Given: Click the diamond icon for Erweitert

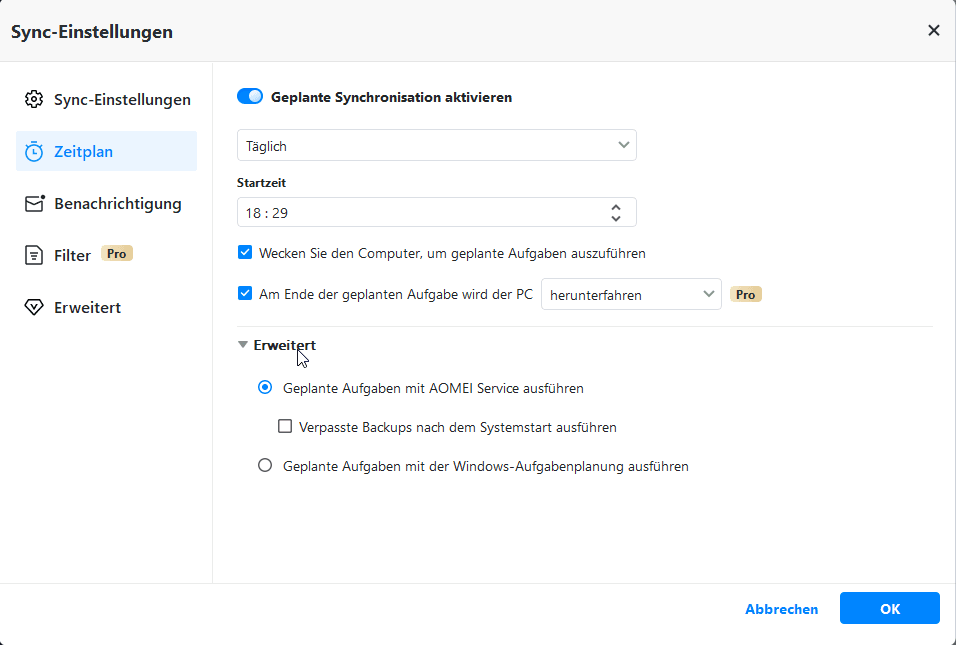Looking at the screenshot, I should click(34, 308).
